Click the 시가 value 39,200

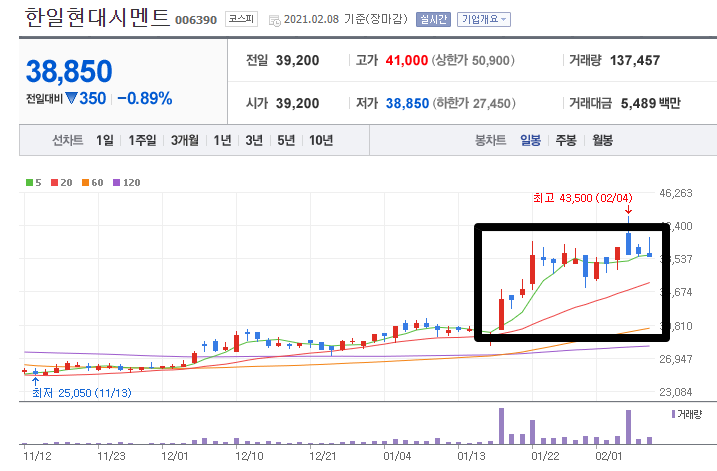tap(297, 103)
